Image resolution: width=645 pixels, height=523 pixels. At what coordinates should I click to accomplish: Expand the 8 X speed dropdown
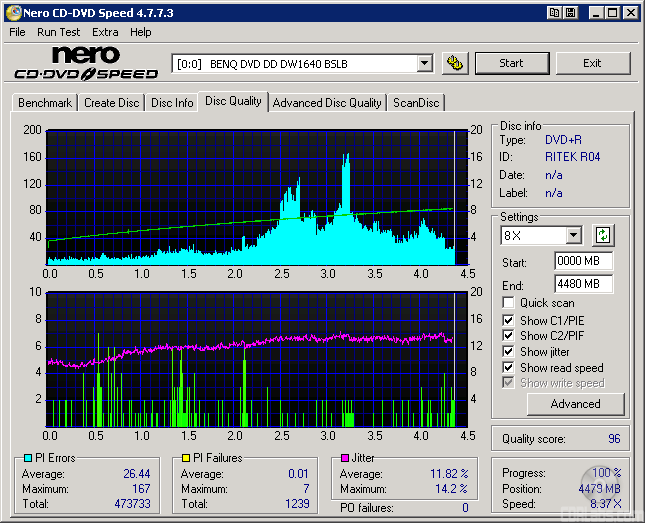573,236
